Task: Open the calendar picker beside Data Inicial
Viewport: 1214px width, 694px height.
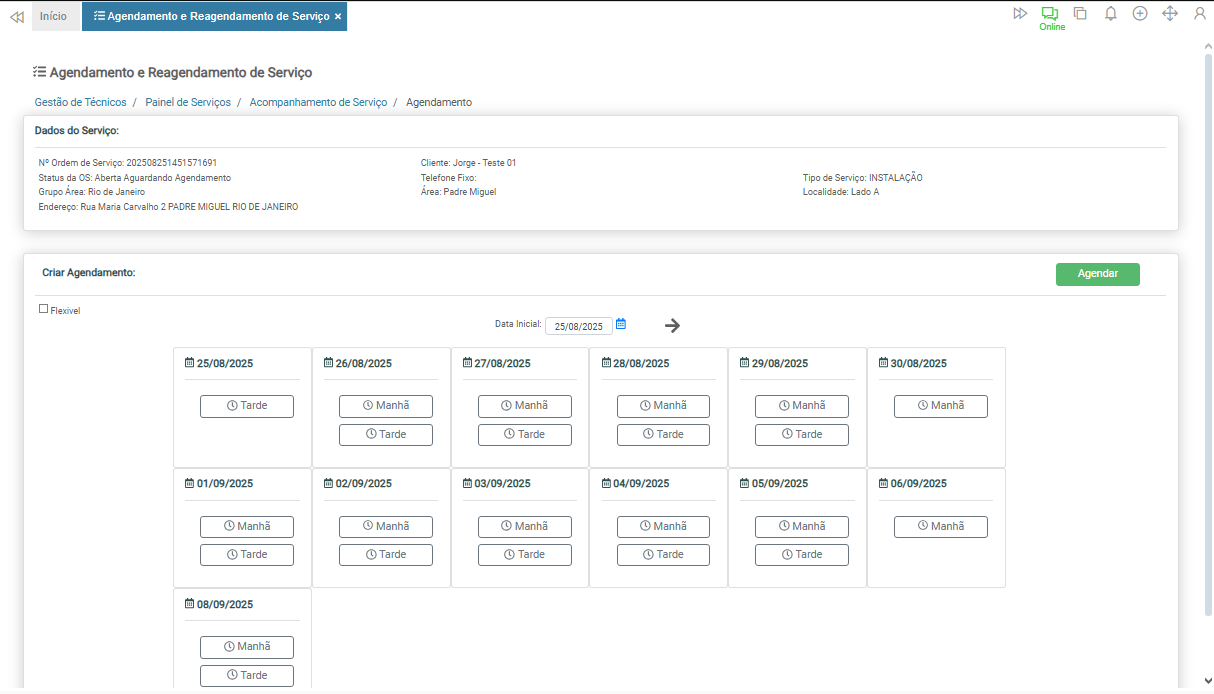Action: [621, 324]
